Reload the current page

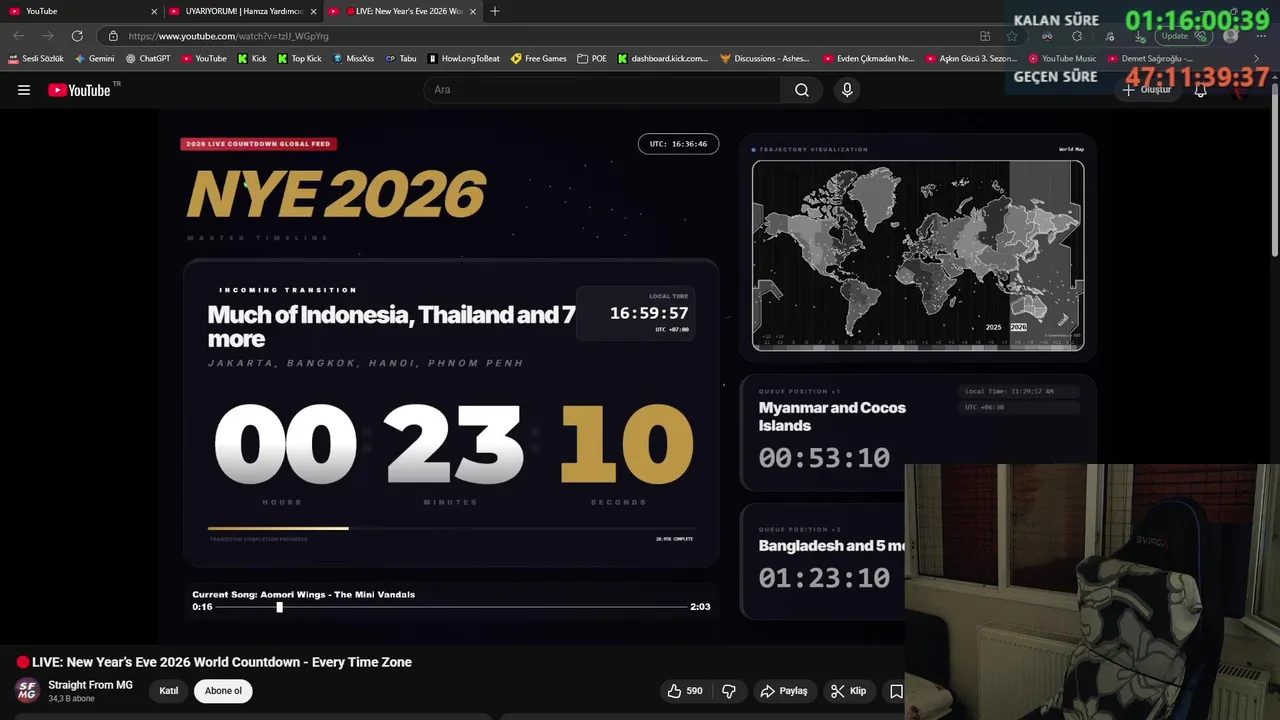point(77,35)
